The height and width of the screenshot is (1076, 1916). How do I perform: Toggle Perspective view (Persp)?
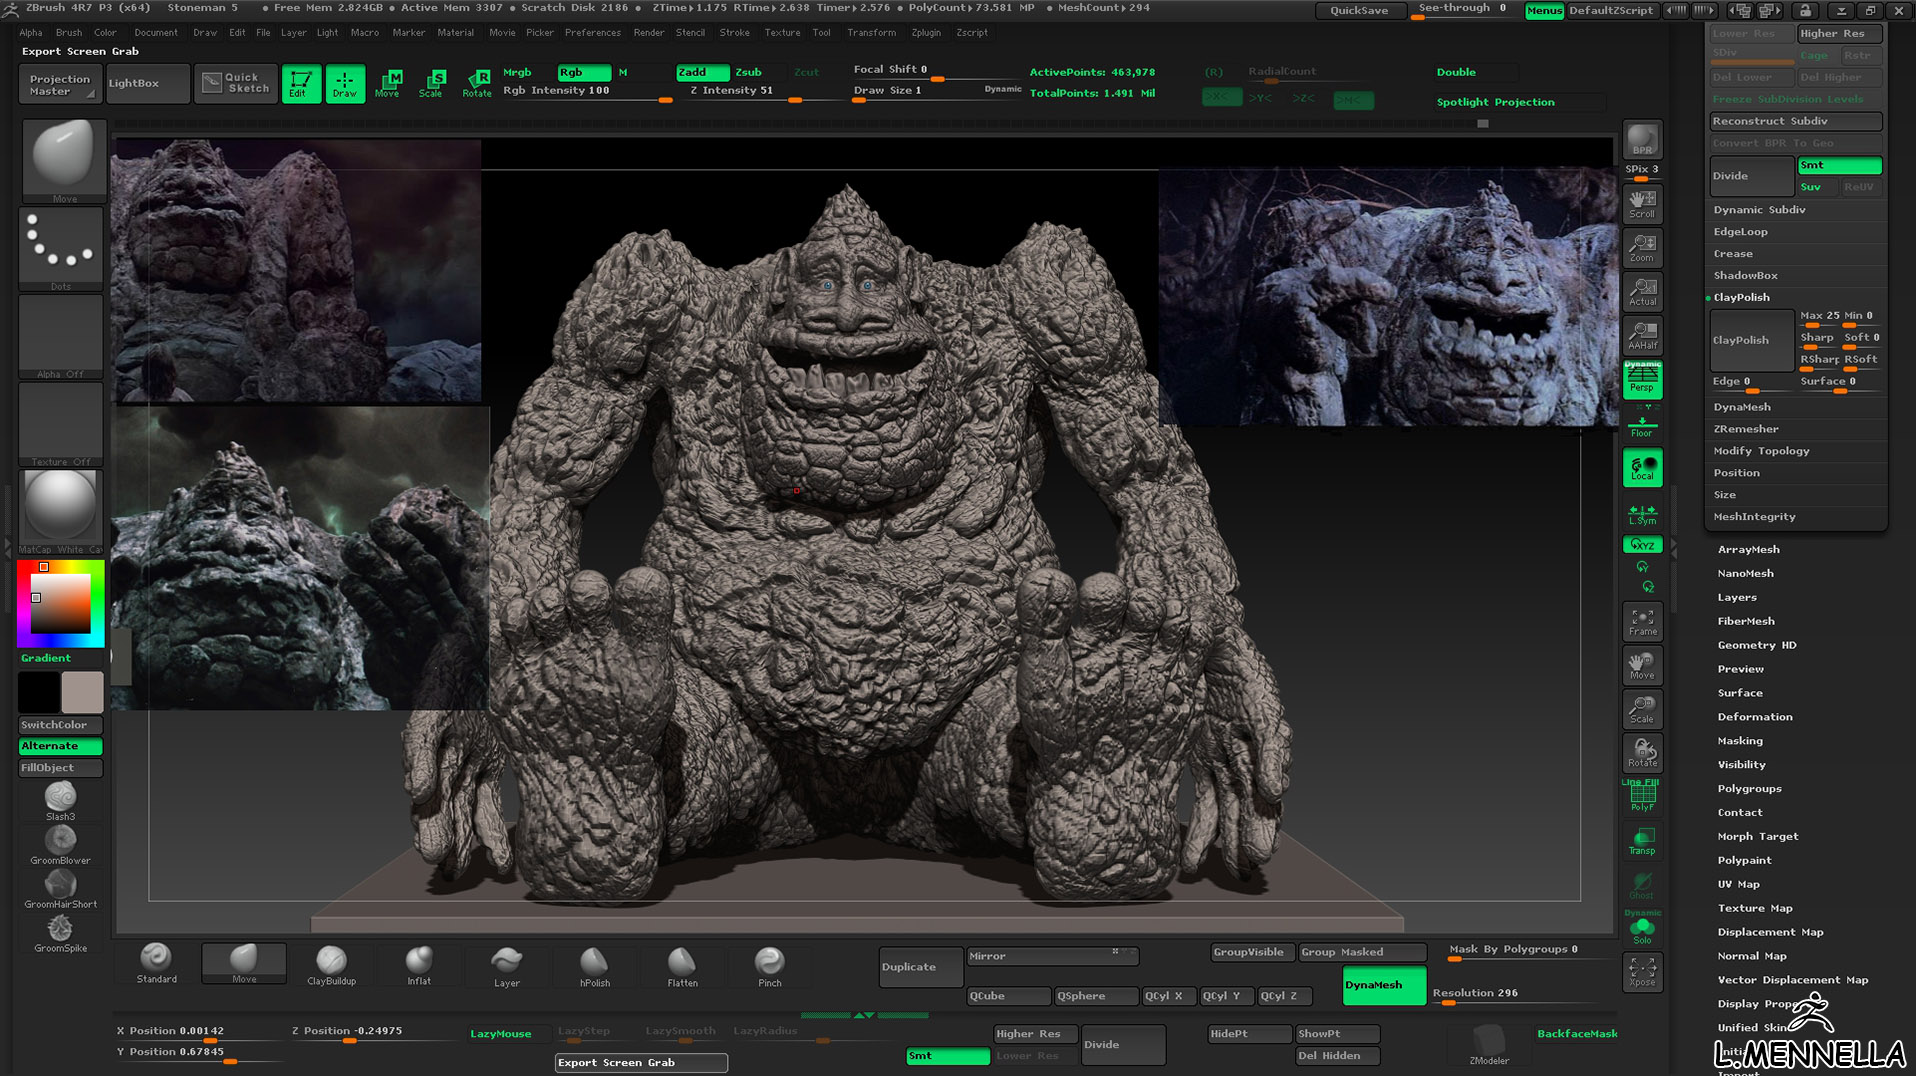(x=1642, y=379)
